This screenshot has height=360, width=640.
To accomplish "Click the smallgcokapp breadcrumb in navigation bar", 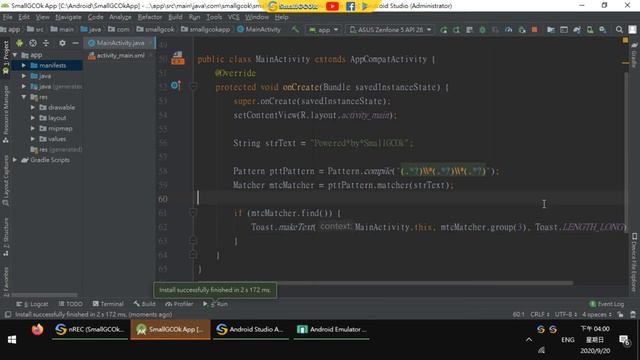I will pos(205,29).
